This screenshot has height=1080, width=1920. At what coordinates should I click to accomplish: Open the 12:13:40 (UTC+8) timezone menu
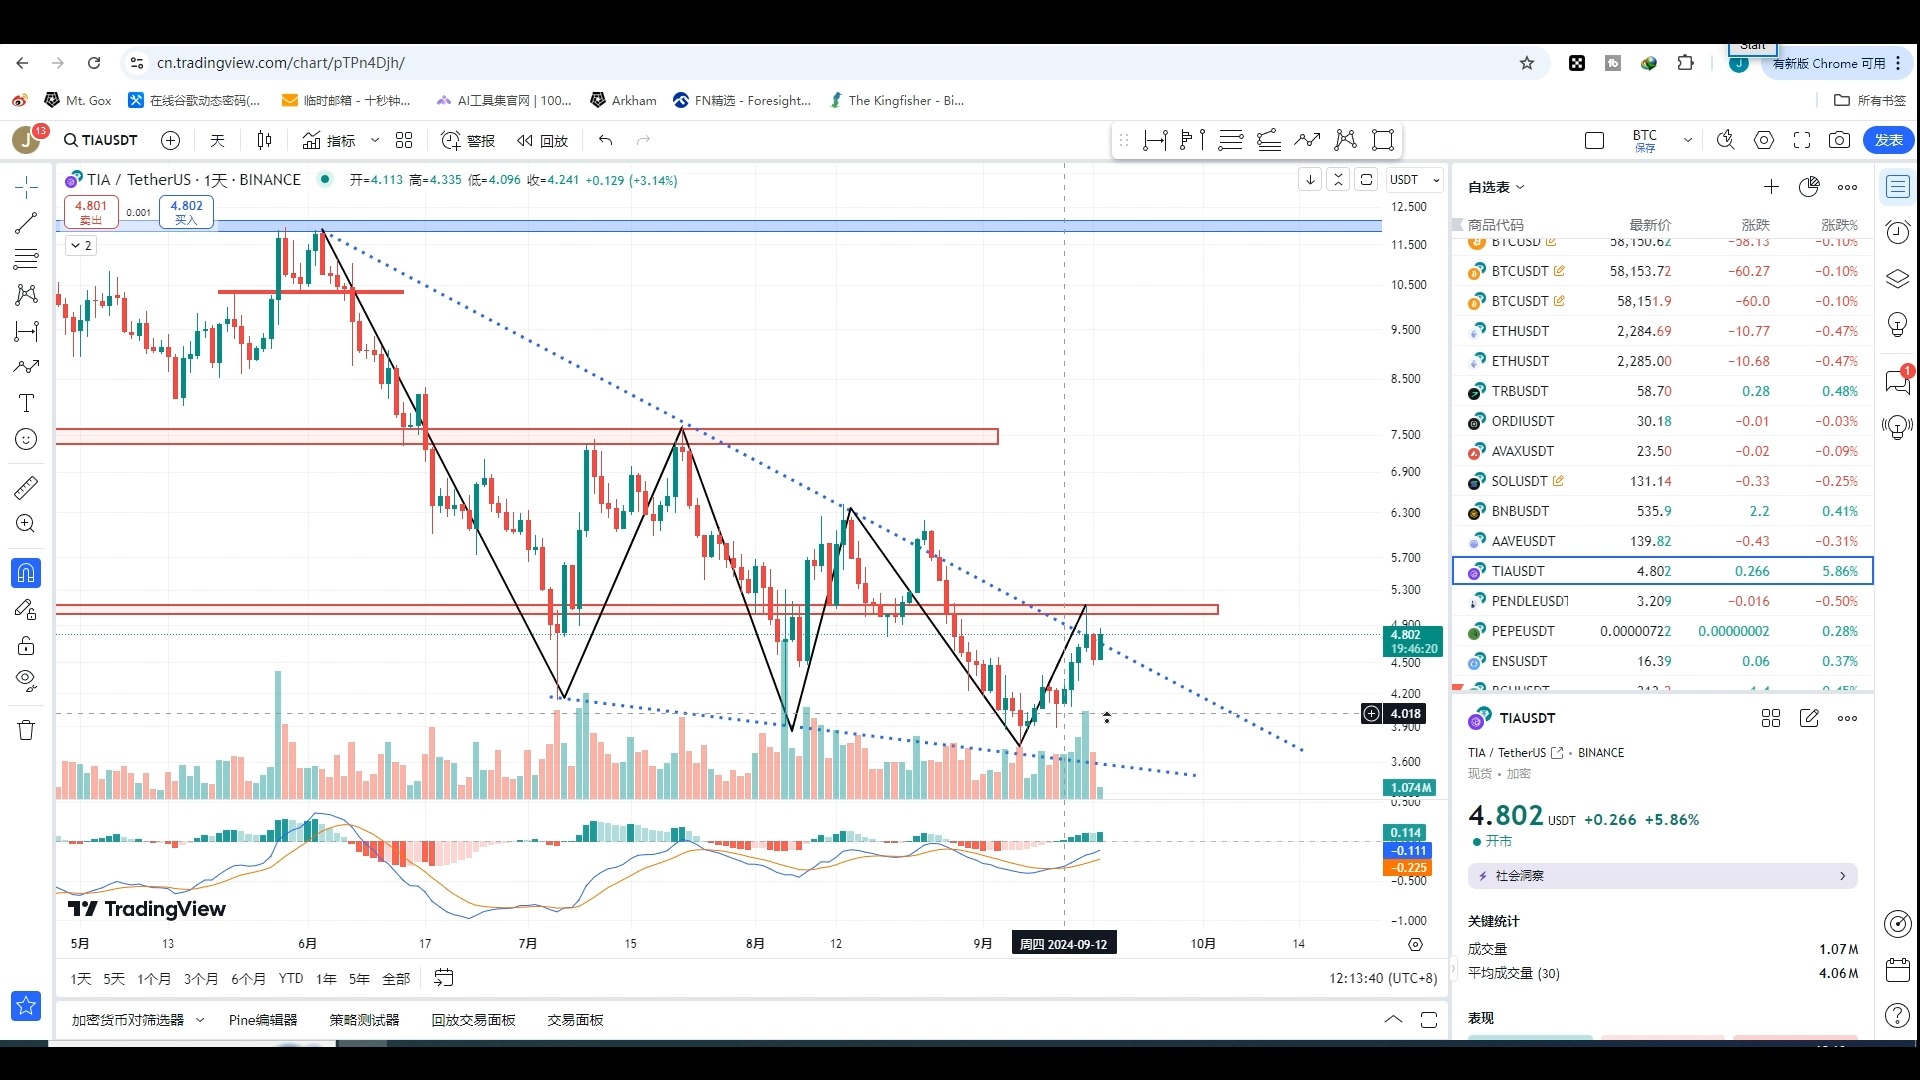1383,979
